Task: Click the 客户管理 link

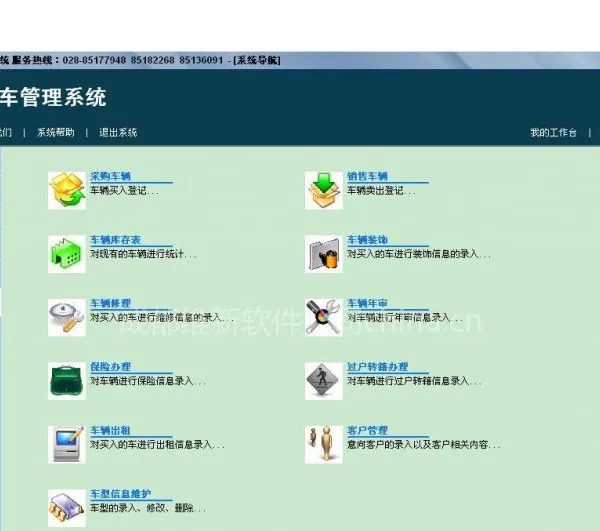Action: point(367,430)
